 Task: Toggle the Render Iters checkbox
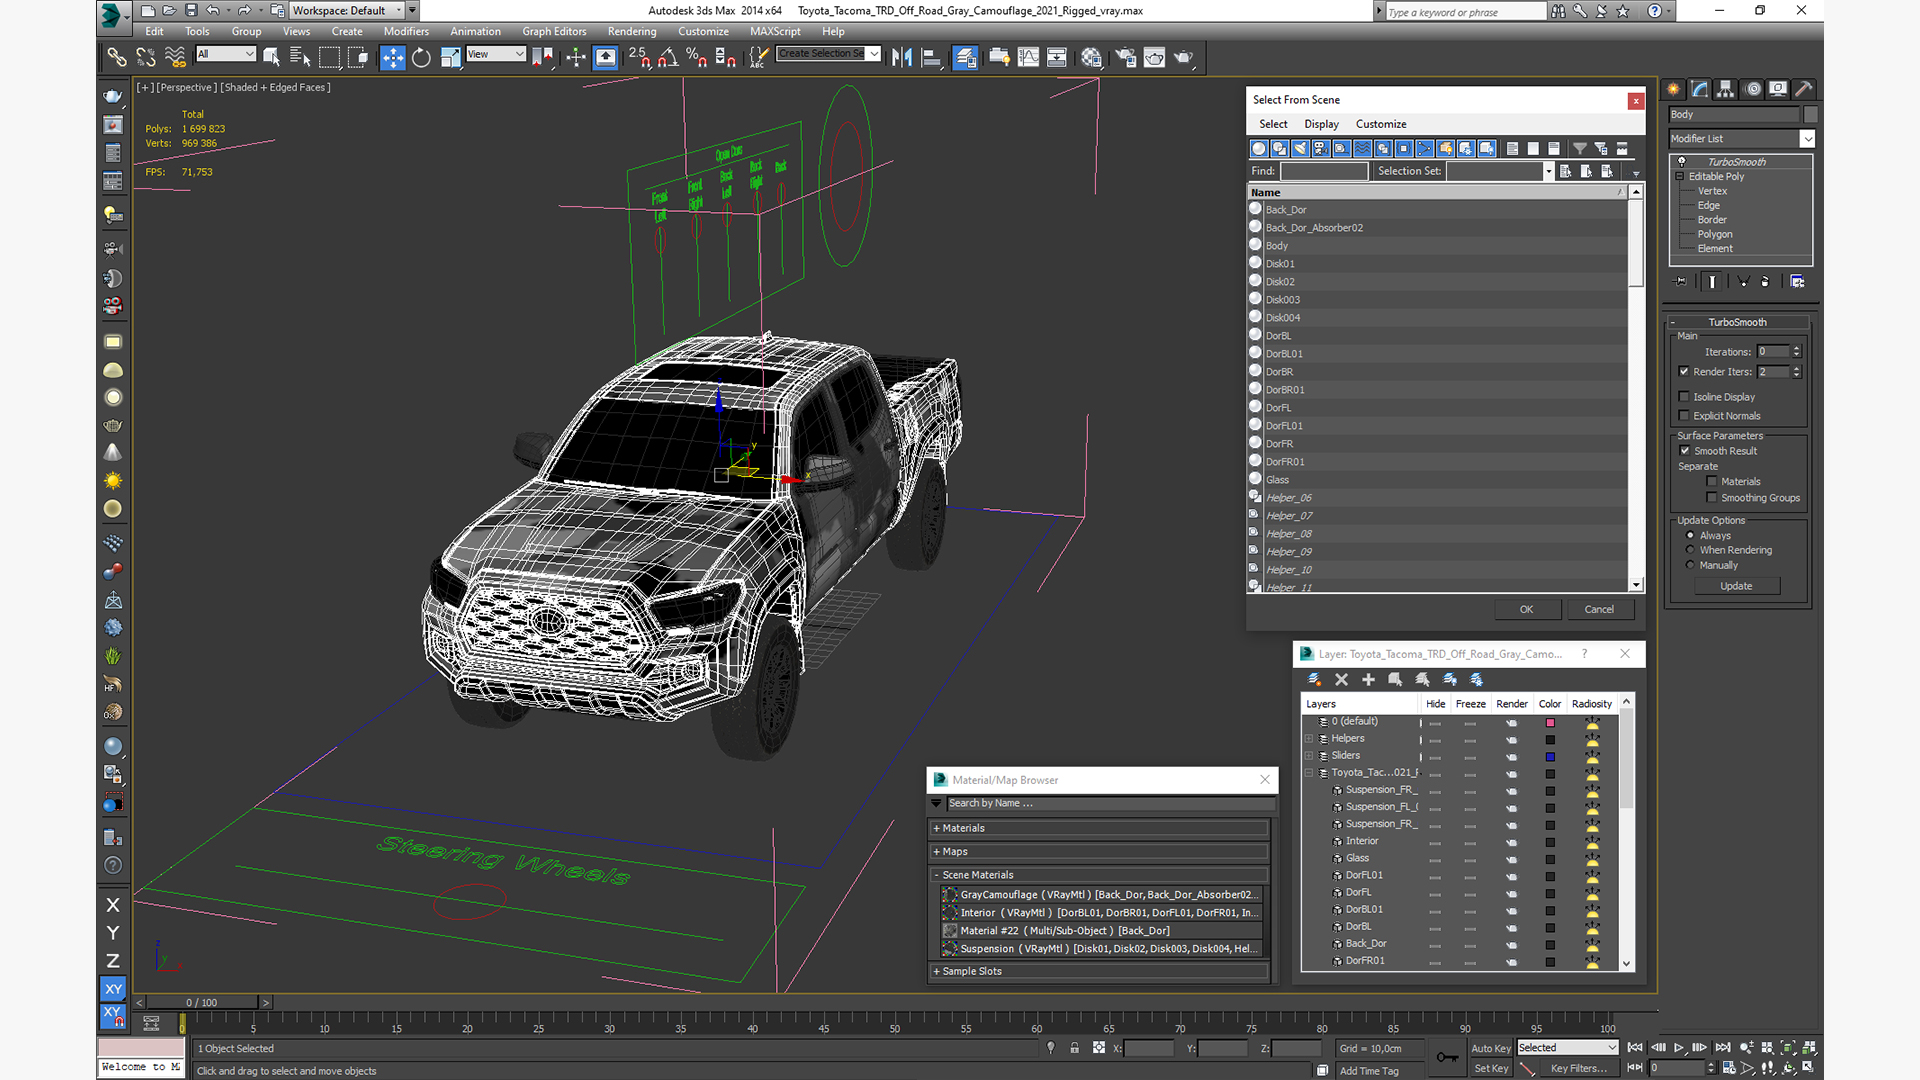click(1684, 371)
